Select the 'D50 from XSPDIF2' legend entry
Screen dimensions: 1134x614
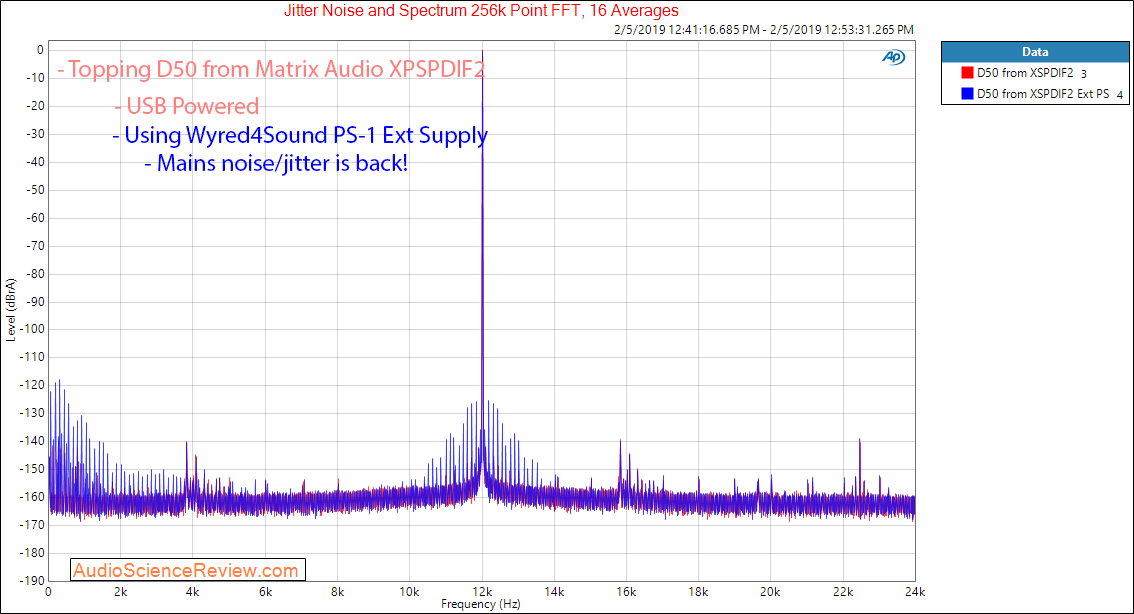click(1025, 73)
